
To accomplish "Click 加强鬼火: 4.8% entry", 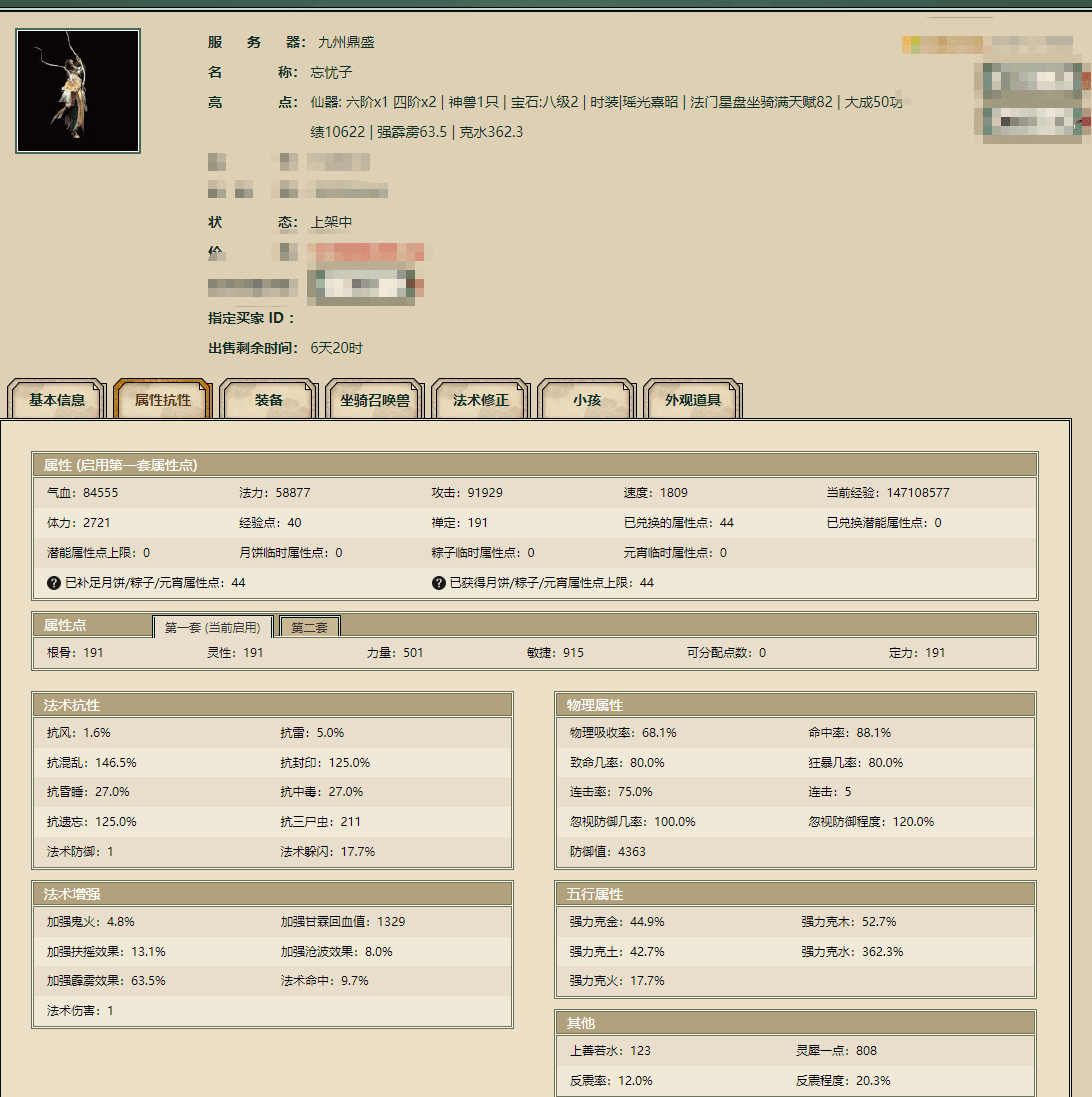I will (x=90, y=921).
